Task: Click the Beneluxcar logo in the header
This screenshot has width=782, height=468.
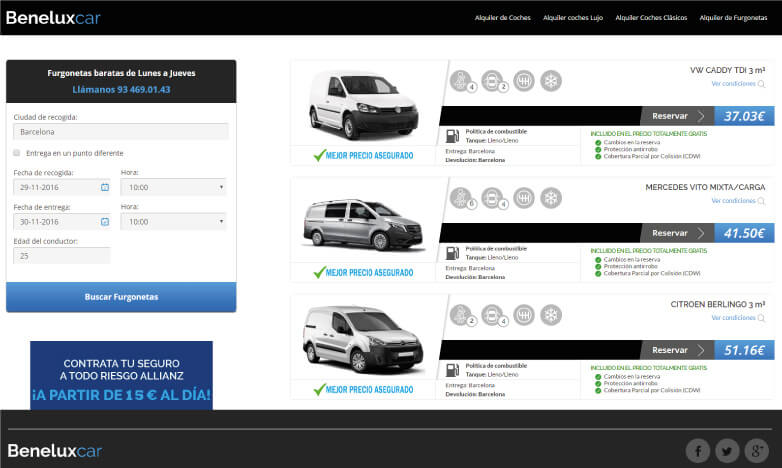Action: pyautogui.click(x=53, y=18)
